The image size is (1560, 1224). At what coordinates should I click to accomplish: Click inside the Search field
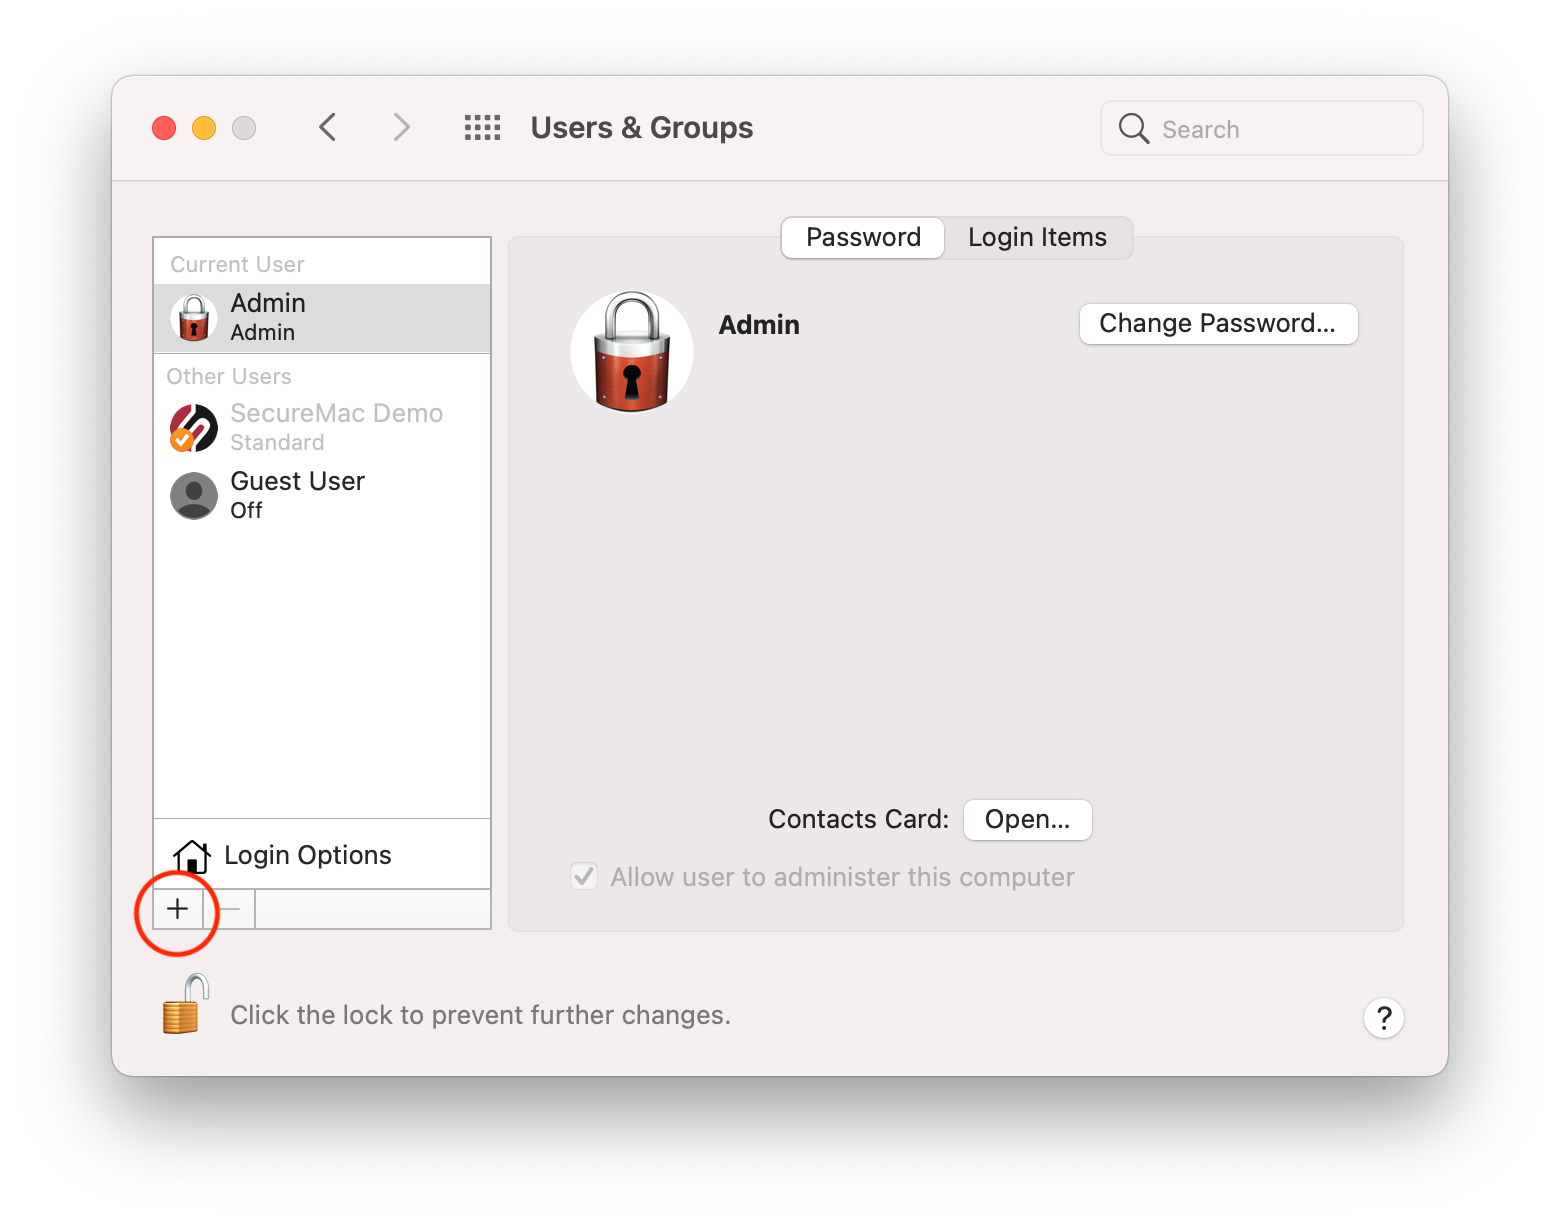(1260, 128)
